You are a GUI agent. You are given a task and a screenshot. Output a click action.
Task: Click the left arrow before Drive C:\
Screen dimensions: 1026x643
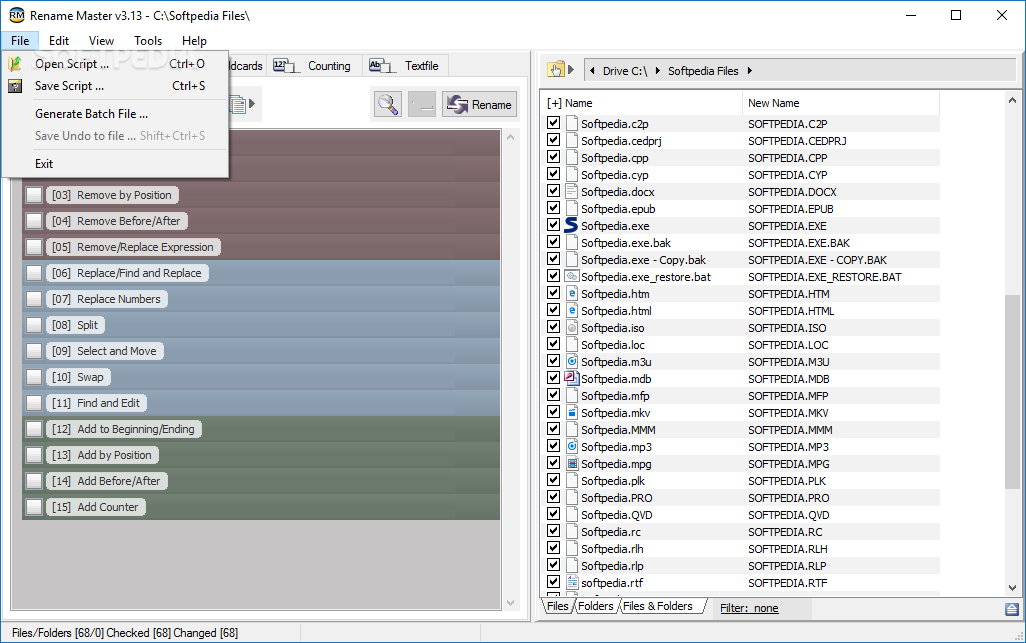pos(592,71)
